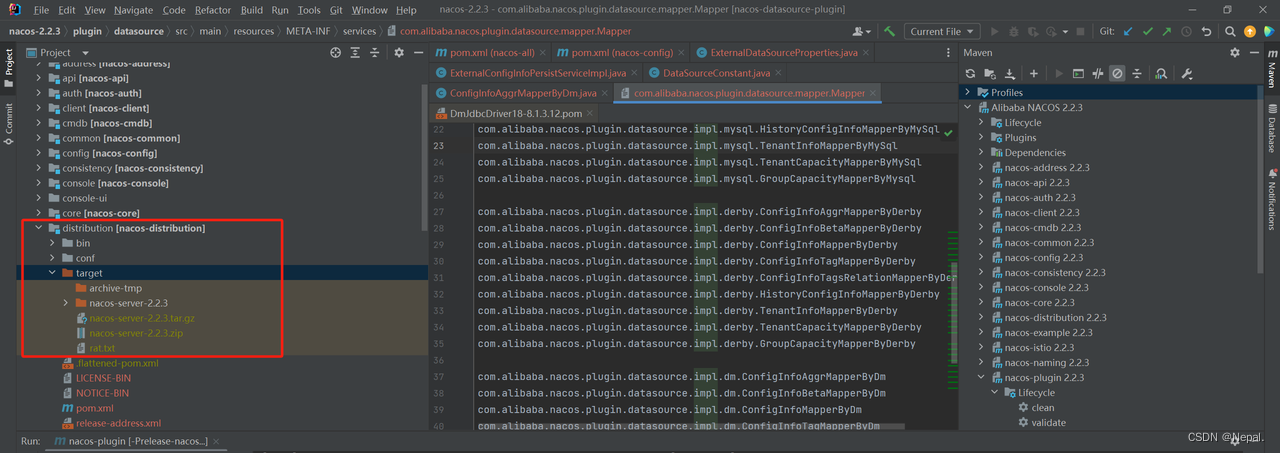Collapse the target folder in Project tree

tap(53, 273)
